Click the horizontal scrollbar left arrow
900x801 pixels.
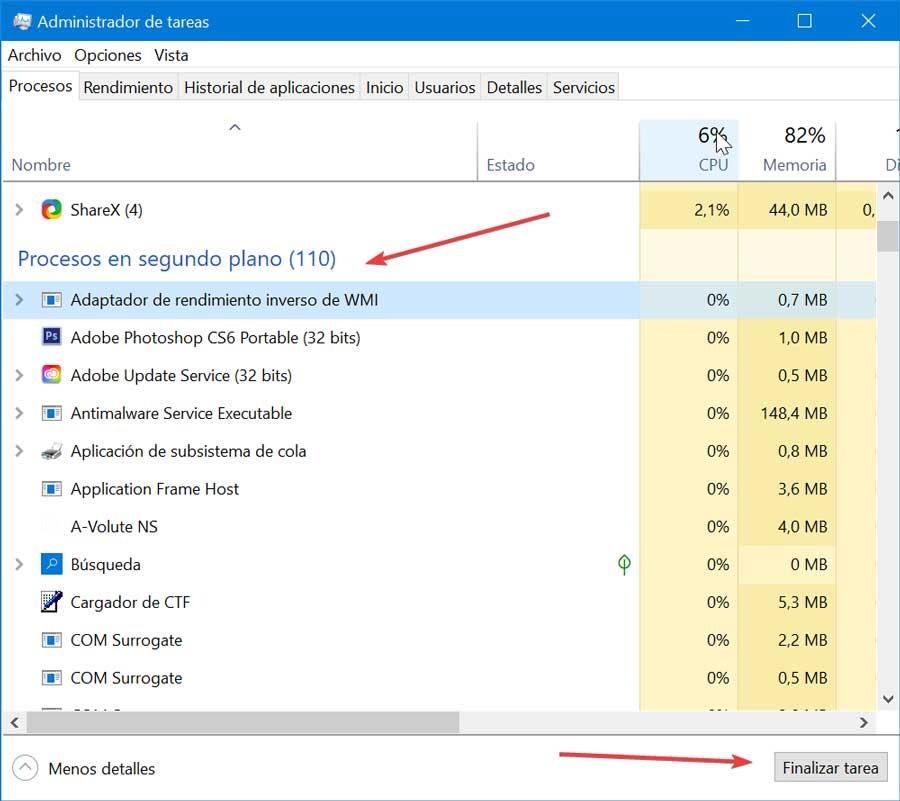pyautogui.click(x=14, y=722)
